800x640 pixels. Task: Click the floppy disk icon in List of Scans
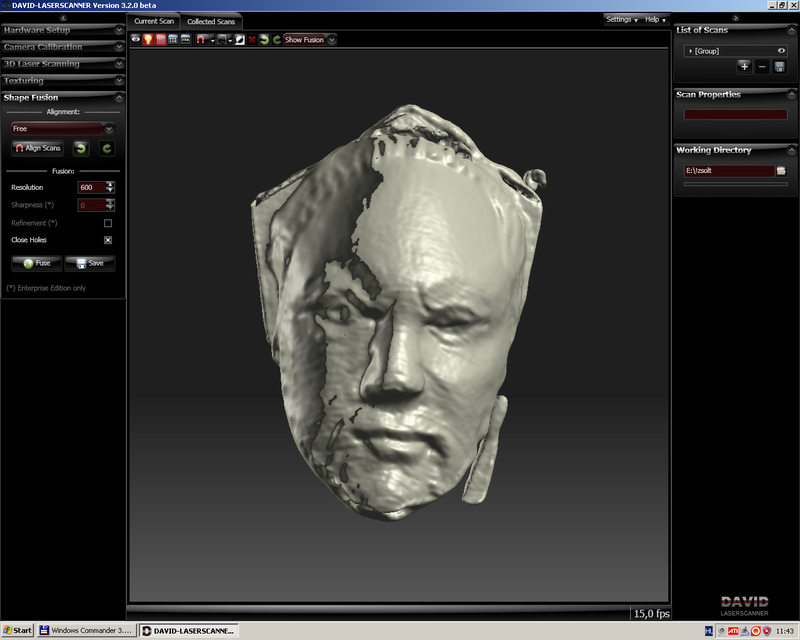[x=779, y=66]
